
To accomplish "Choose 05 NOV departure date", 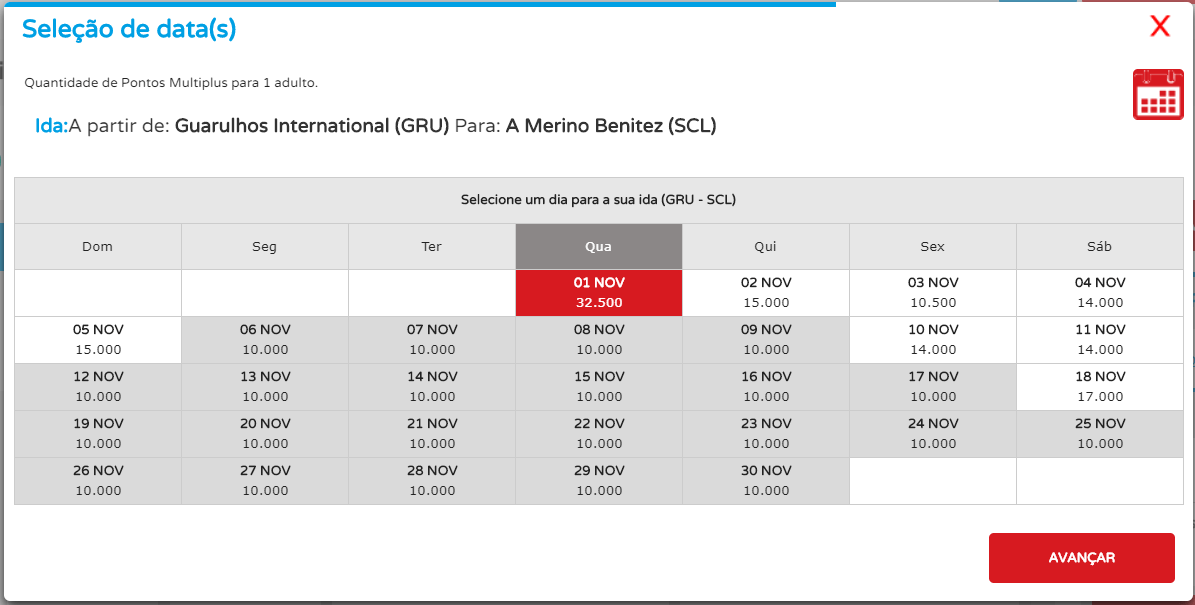I will (98, 340).
